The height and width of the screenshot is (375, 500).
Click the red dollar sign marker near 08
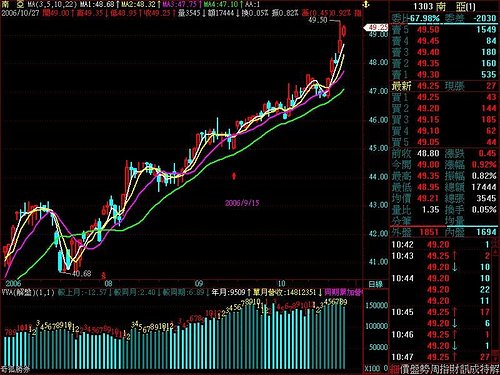click(x=104, y=276)
